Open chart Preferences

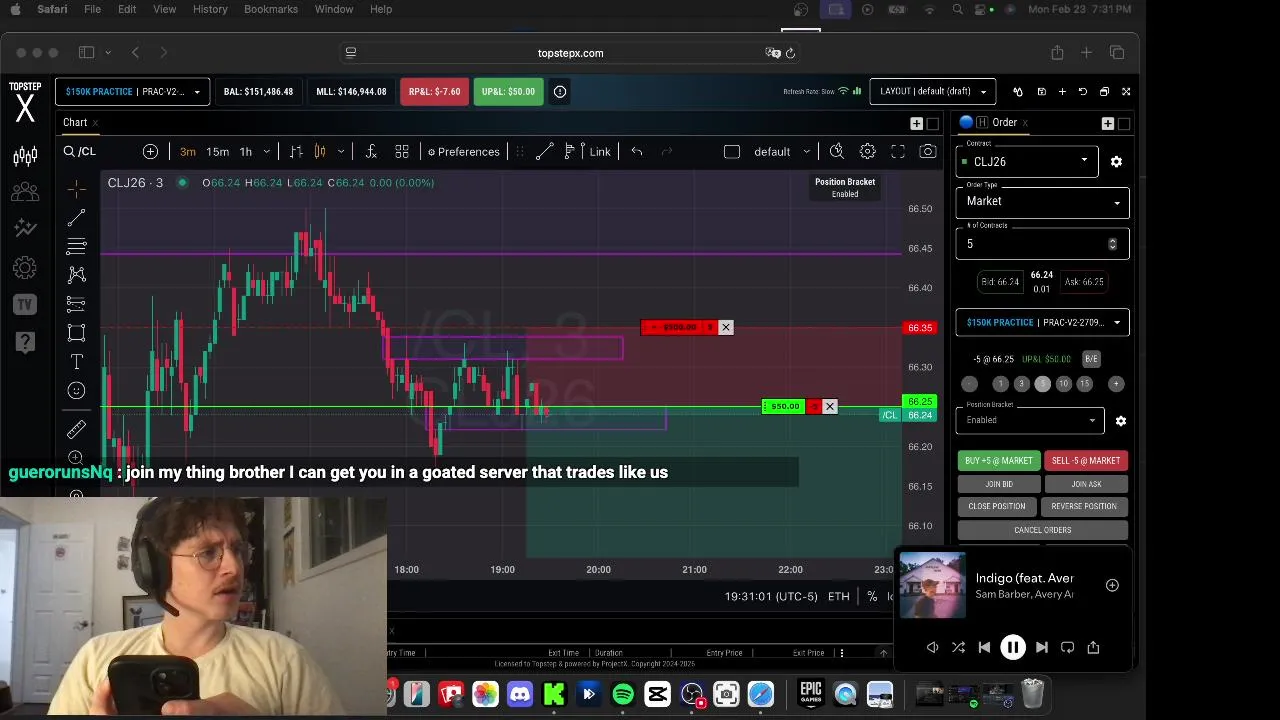pos(463,152)
